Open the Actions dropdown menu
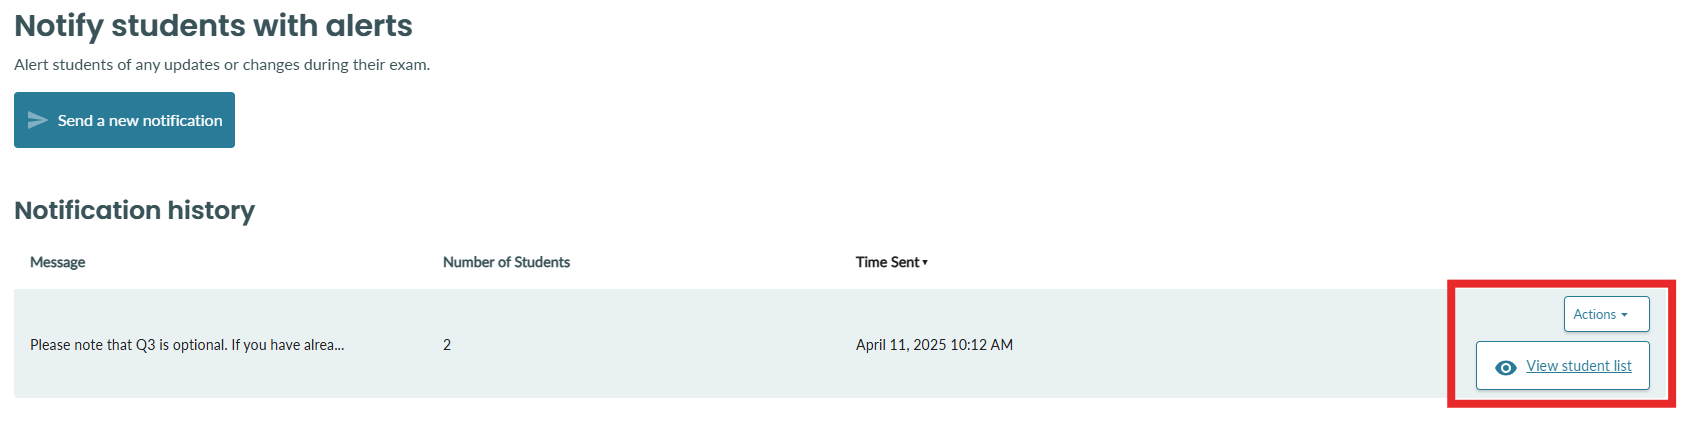 tap(1606, 314)
